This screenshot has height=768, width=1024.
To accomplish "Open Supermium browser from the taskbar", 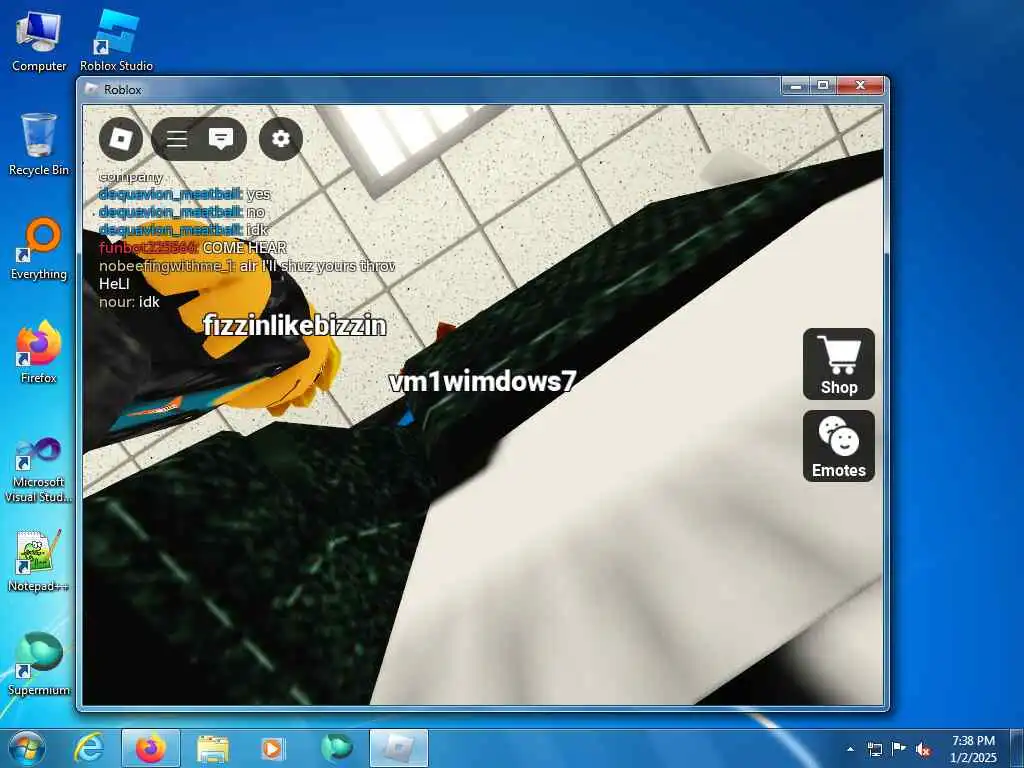I will point(336,748).
